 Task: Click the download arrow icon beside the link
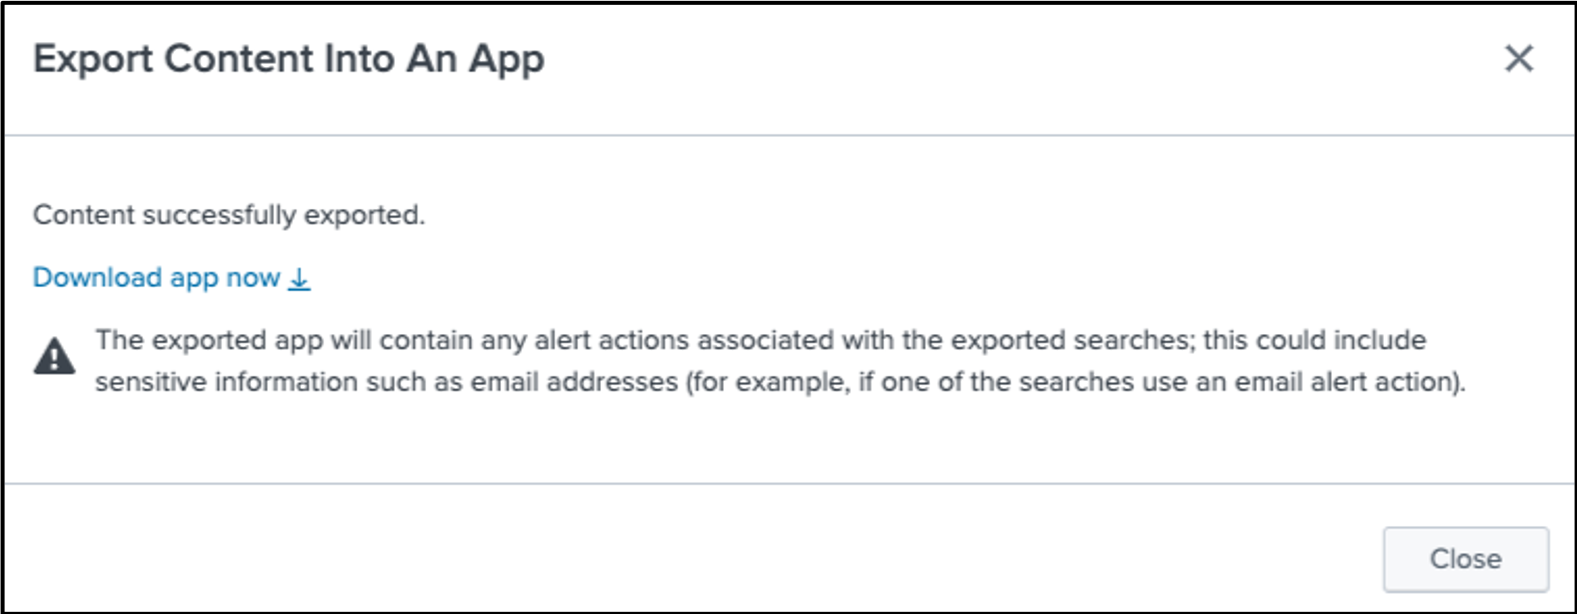pyautogui.click(x=299, y=279)
